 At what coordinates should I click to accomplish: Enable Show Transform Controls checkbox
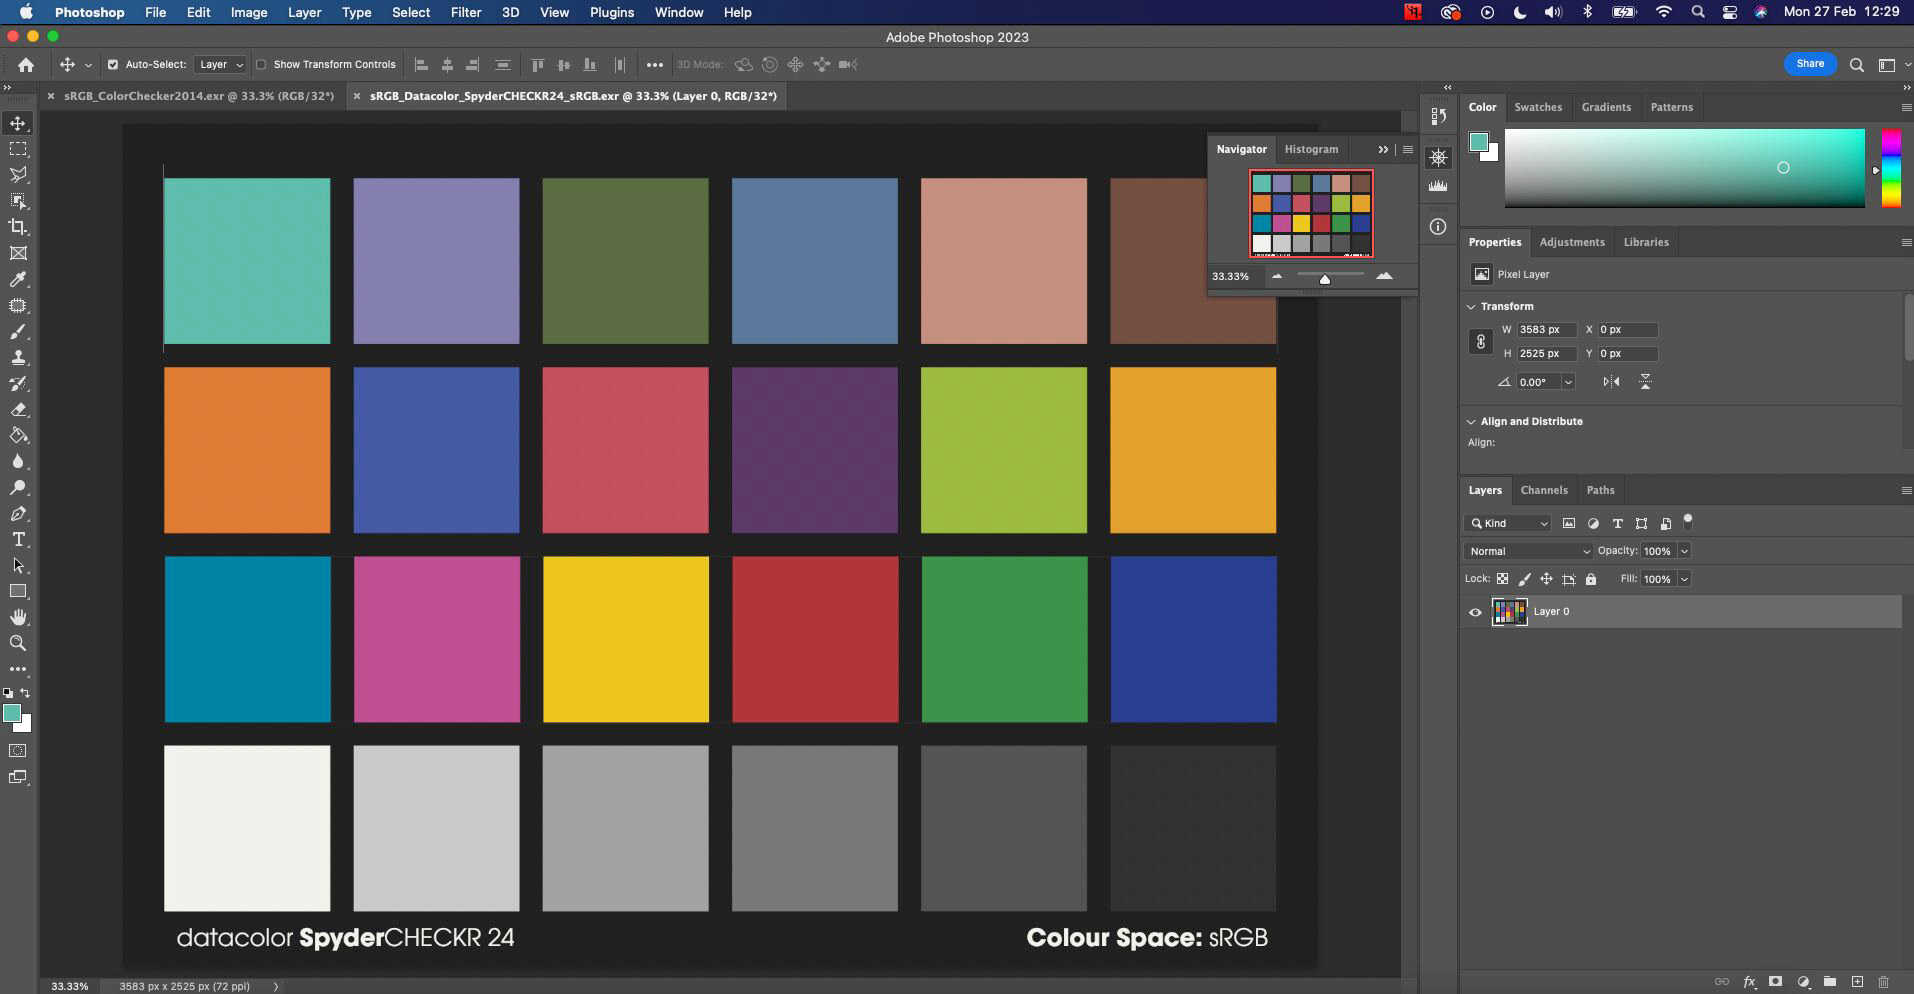[x=261, y=65]
